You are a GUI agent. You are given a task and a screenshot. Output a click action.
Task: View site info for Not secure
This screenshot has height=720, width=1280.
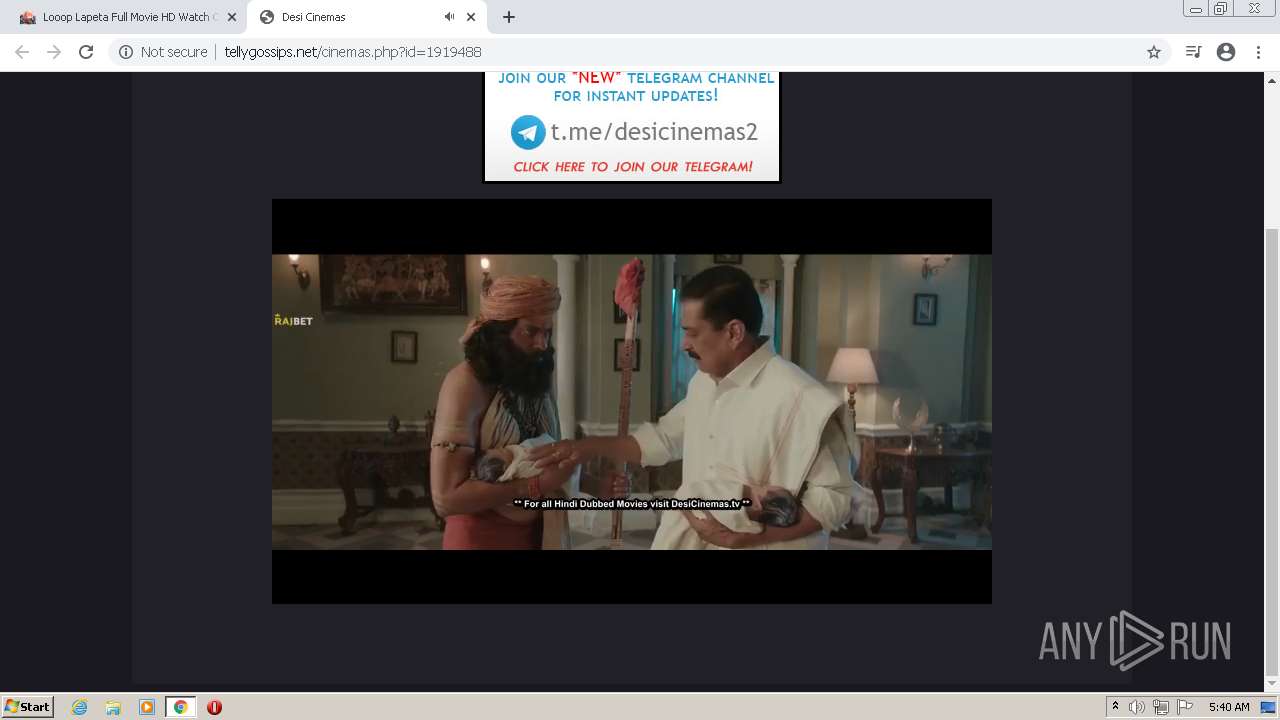tap(163, 52)
